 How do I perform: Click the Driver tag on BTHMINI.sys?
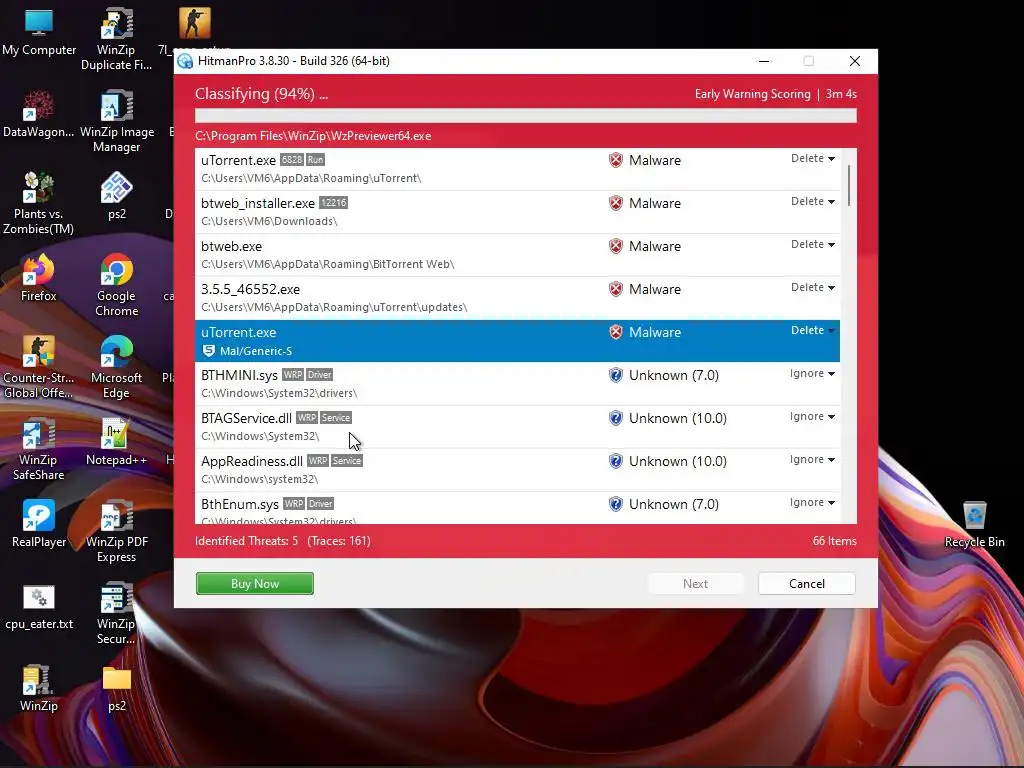[320, 375]
